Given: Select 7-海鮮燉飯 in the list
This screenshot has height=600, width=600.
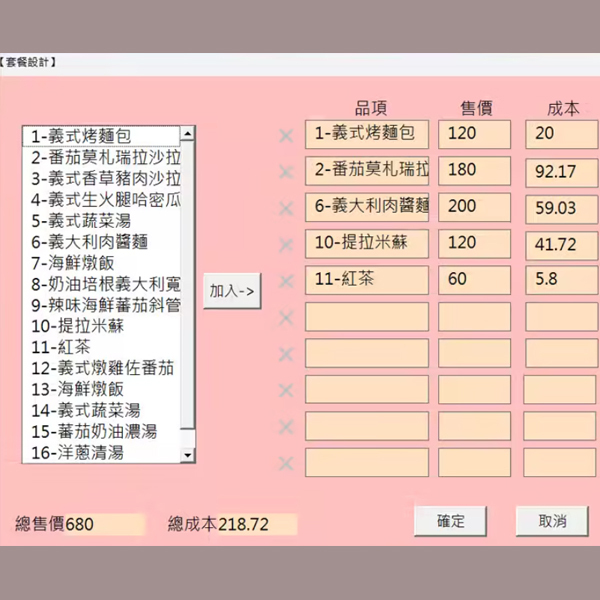Looking at the screenshot, I should coord(100,262).
